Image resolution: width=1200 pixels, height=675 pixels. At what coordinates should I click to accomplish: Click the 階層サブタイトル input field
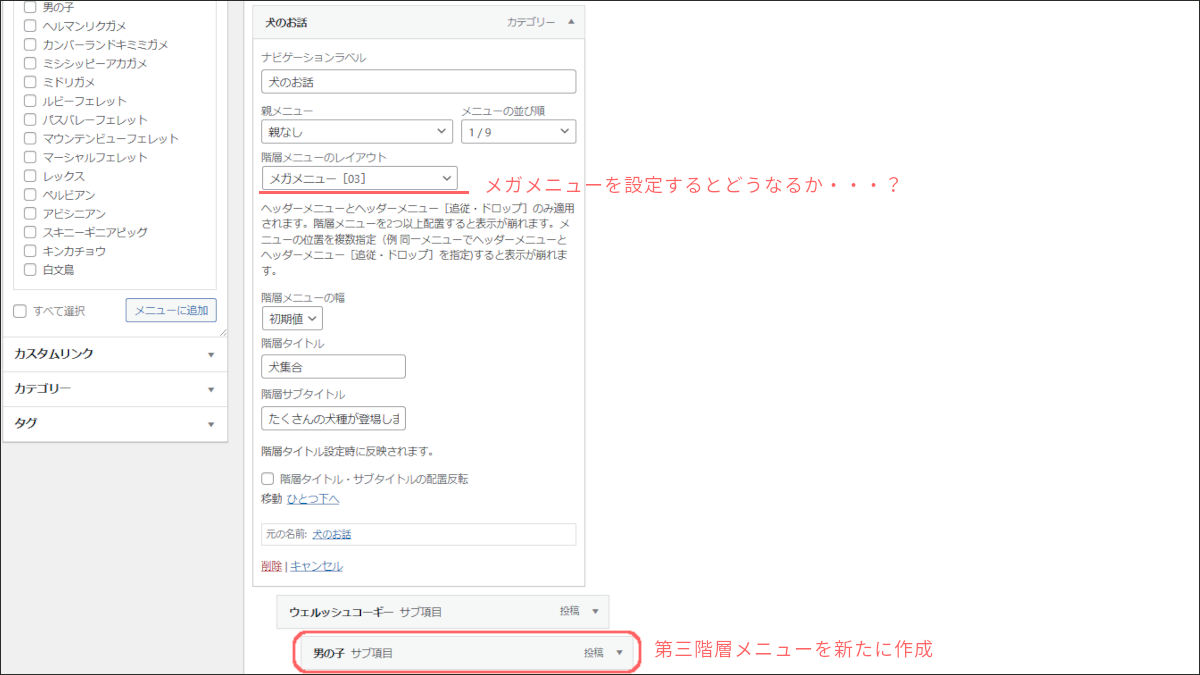click(333, 418)
